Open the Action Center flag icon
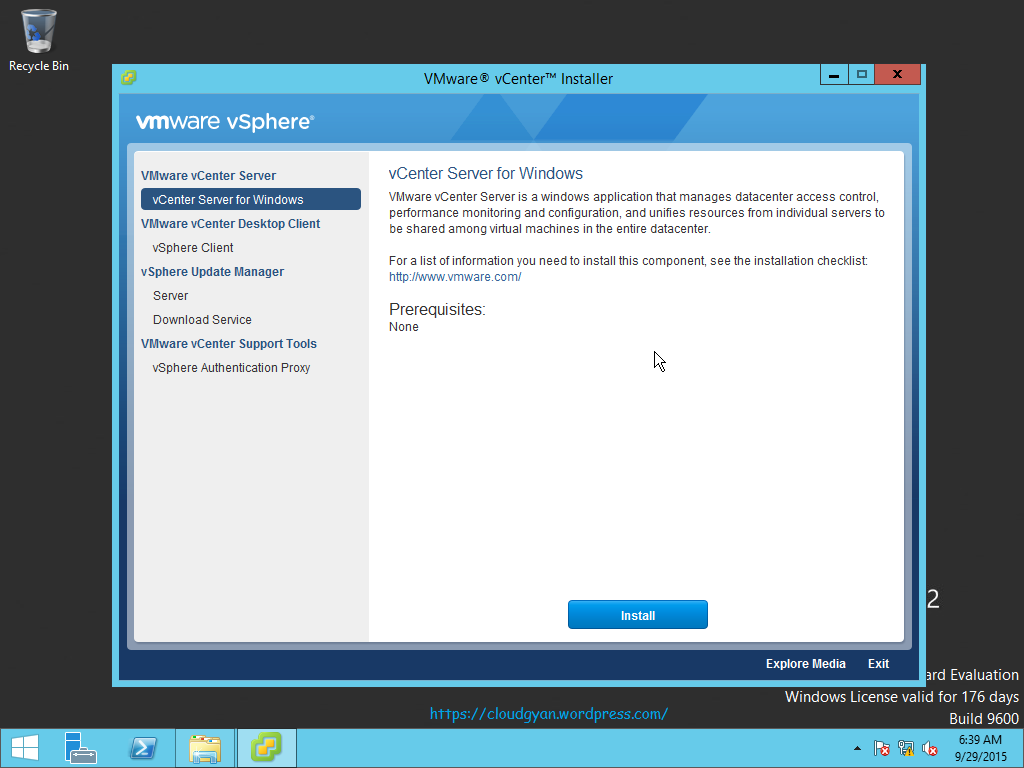1024x768 pixels. point(881,748)
